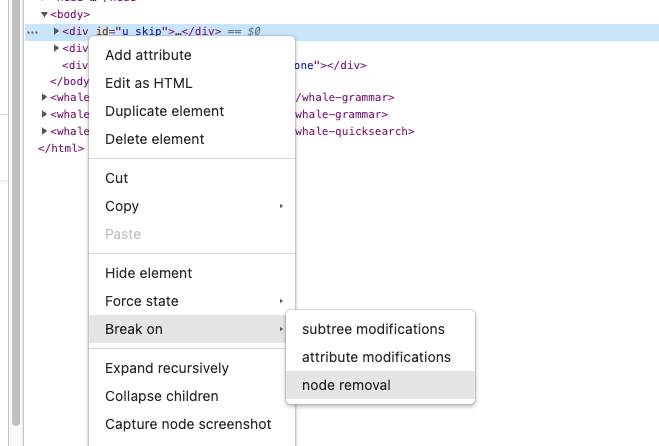Delete element via context menu

[x=154, y=139]
